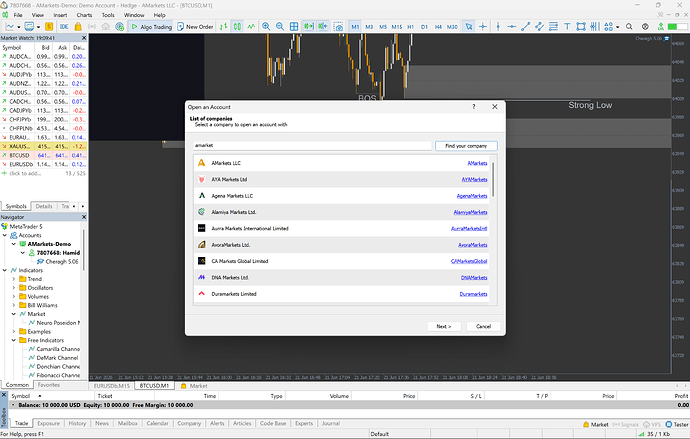The image size is (690, 439).
Task: Open new chart dropdown arrow
Action: [18, 27]
